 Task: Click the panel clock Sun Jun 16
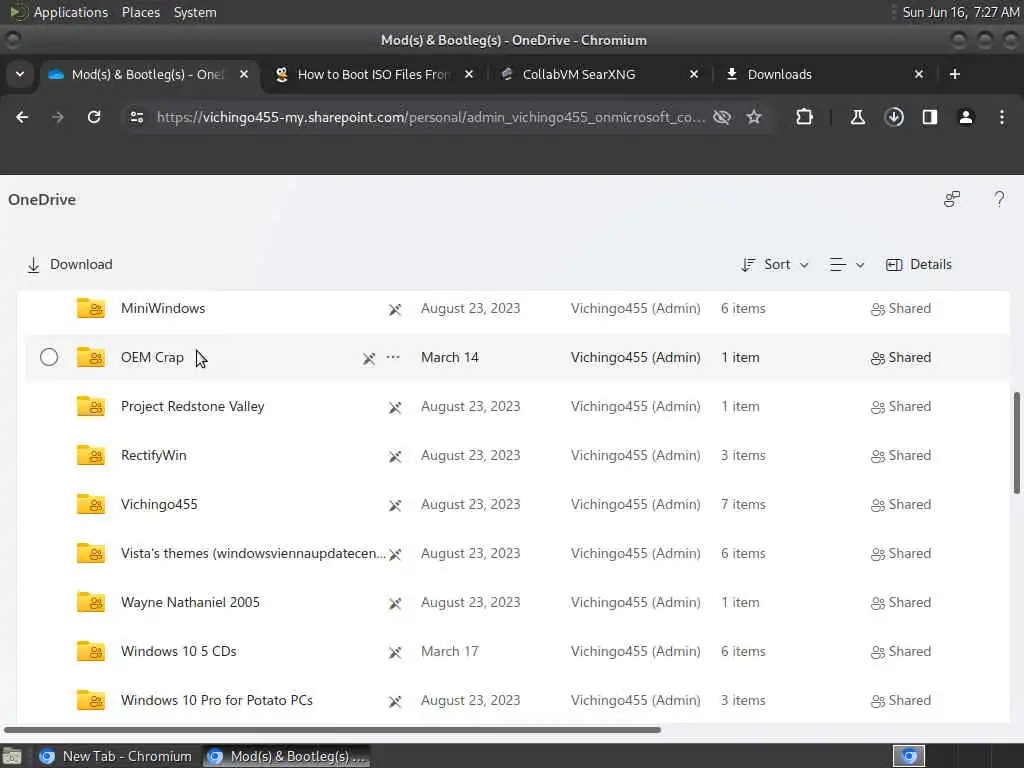tap(961, 12)
